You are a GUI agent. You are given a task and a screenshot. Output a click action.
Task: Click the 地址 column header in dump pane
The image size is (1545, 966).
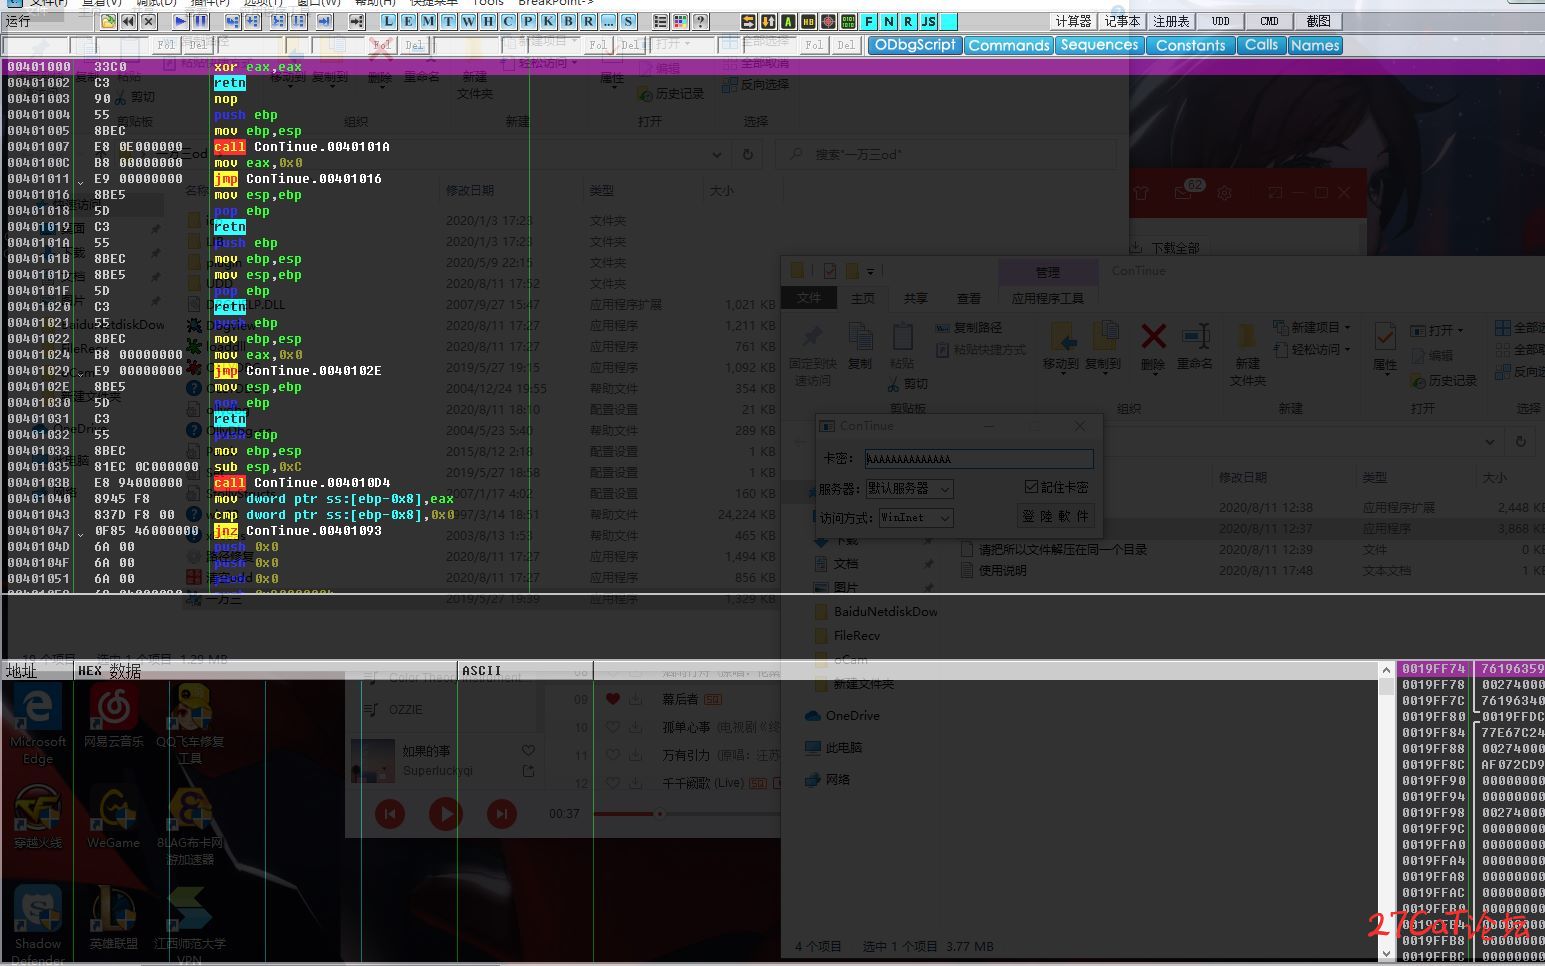coord(38,670)
